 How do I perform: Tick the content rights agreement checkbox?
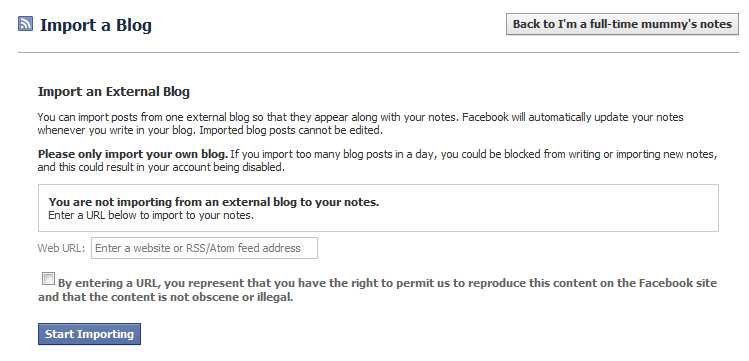[x=48, y=279]
